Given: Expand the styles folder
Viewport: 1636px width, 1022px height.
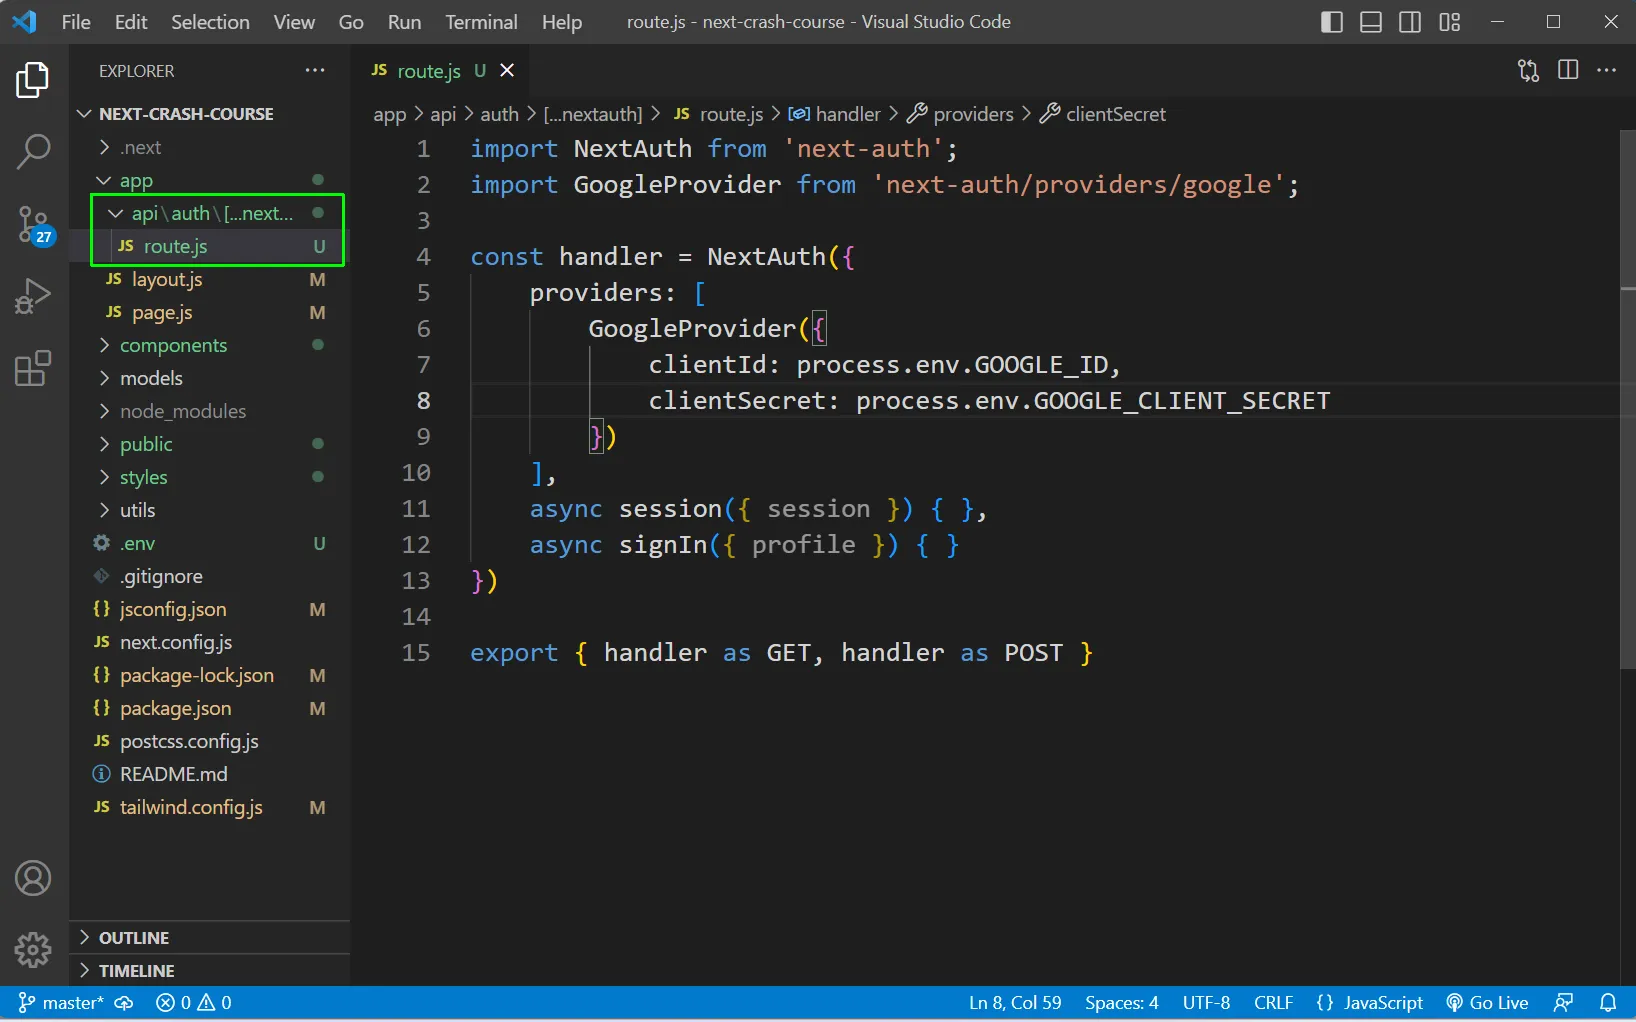Looking at the screenshot, I should pyautogui.click(x=210, y=477).
